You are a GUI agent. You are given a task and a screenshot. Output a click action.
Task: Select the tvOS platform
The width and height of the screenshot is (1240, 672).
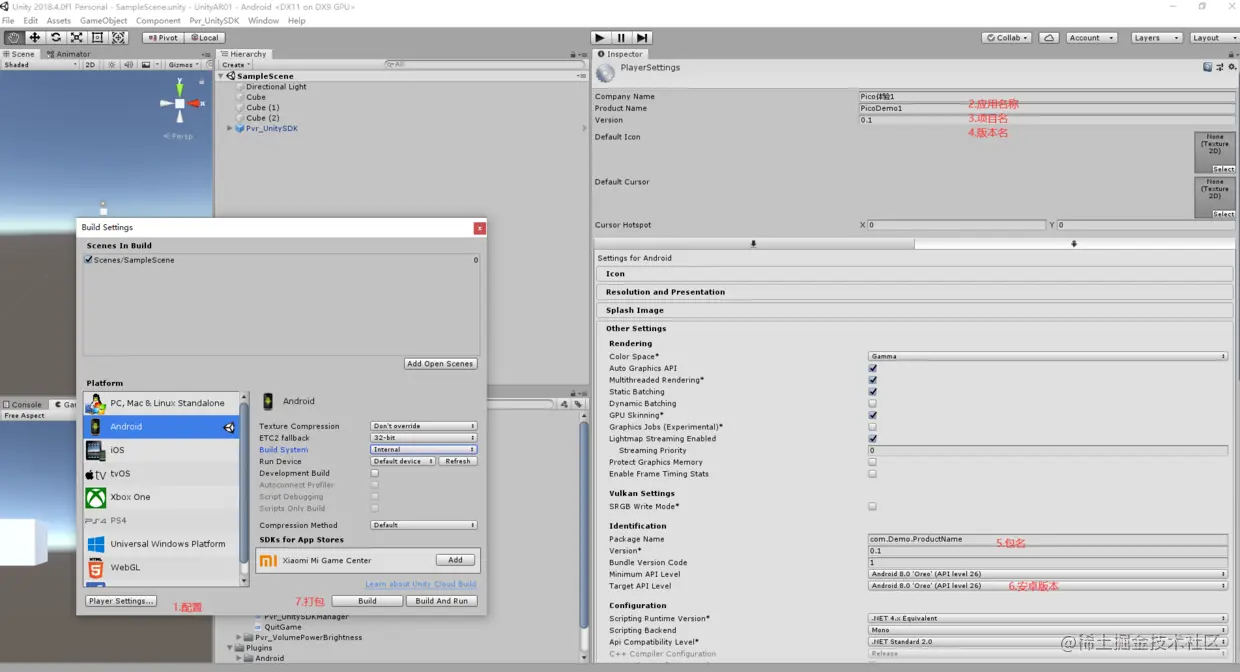point(161,474)
